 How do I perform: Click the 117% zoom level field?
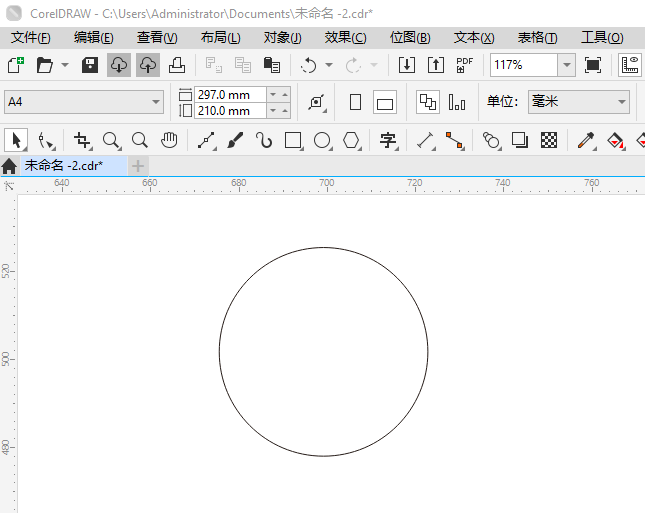(x=524, y=65)
